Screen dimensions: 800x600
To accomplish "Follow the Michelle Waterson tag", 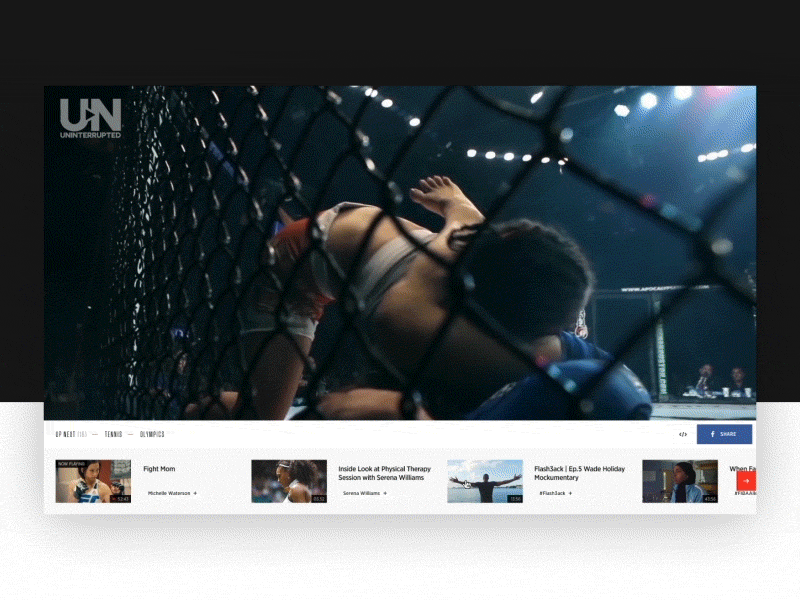I will coord(172,493).
